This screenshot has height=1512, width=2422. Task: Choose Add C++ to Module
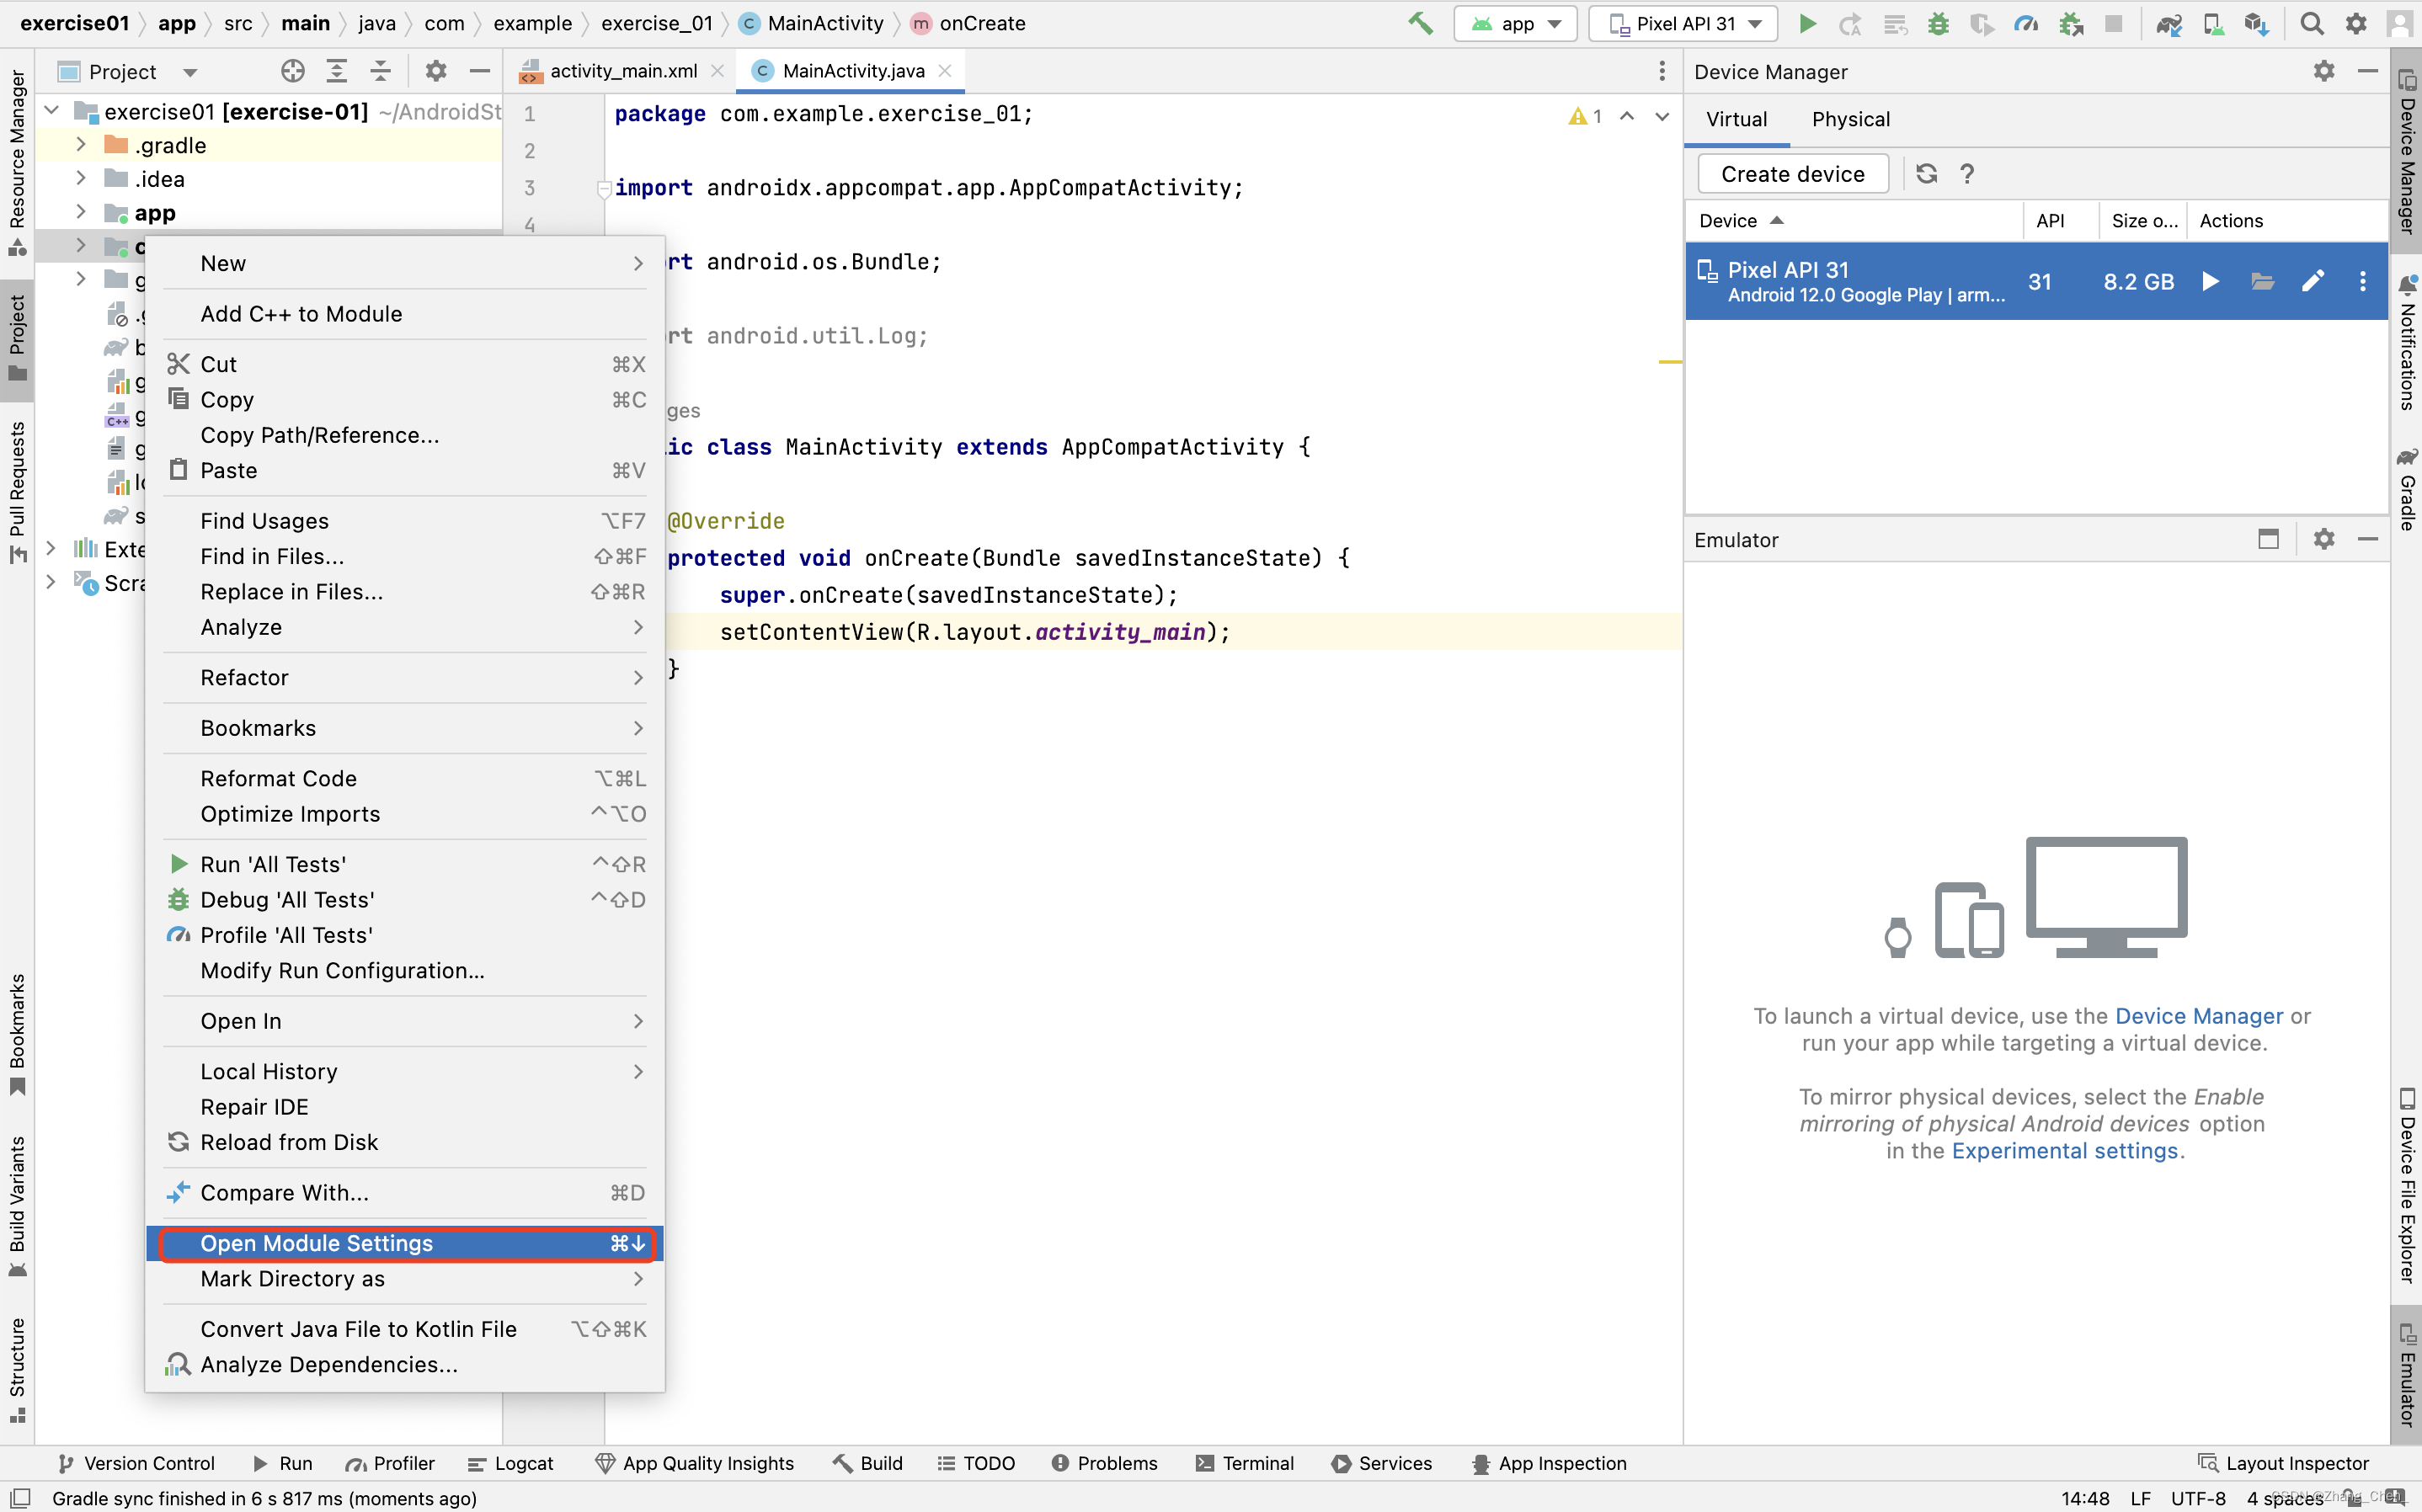405,314
